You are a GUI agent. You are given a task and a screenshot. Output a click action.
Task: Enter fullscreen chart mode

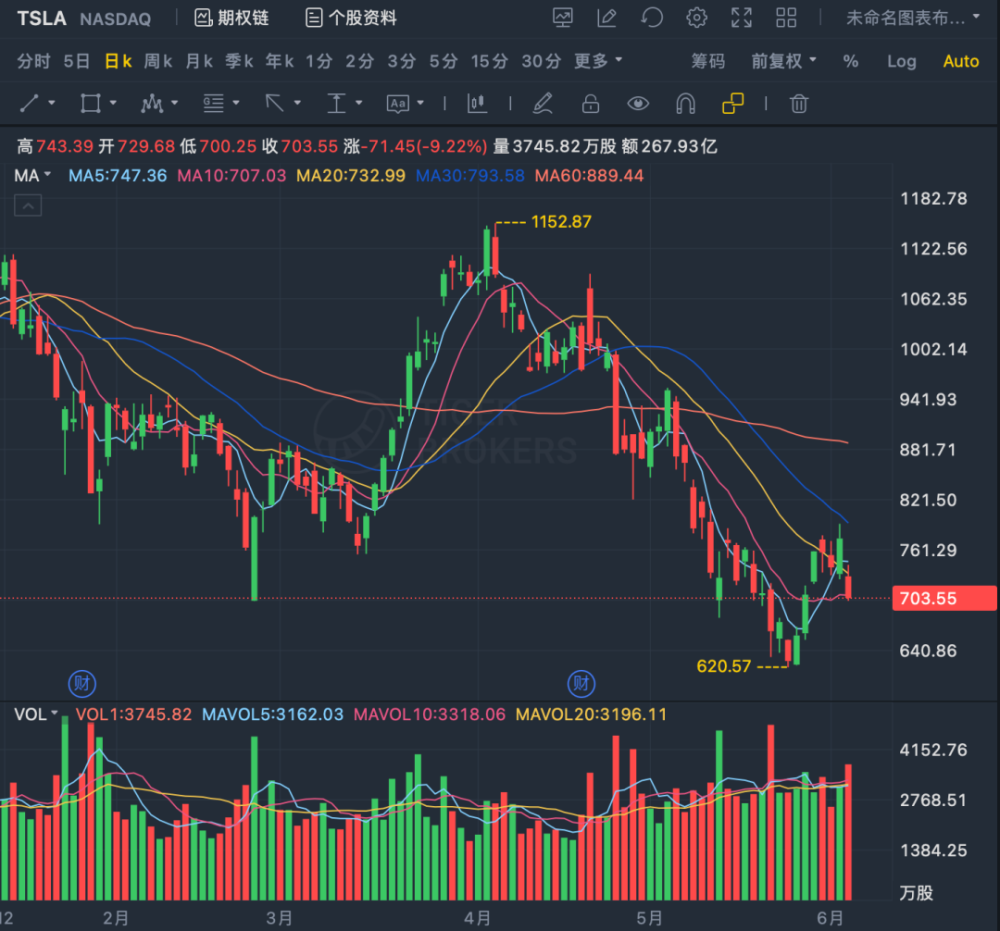[741, 17]
